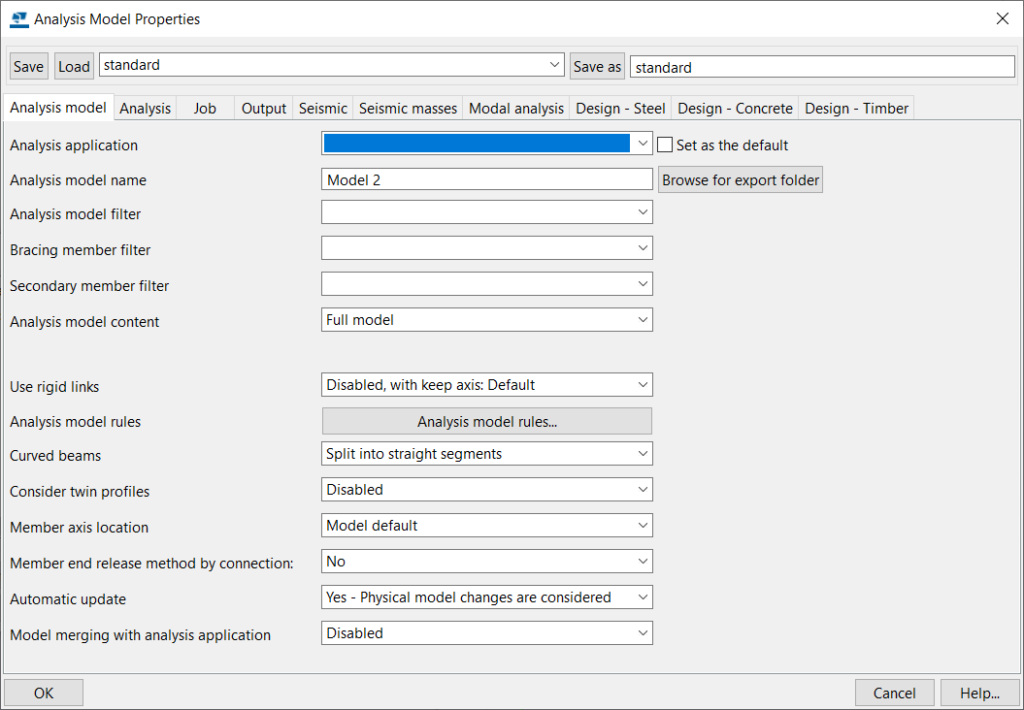Screen dimensions: 1024x710
Task: Expand the Use rigid links dropdown
Action: pyautogui.click(x=643, y=384)
